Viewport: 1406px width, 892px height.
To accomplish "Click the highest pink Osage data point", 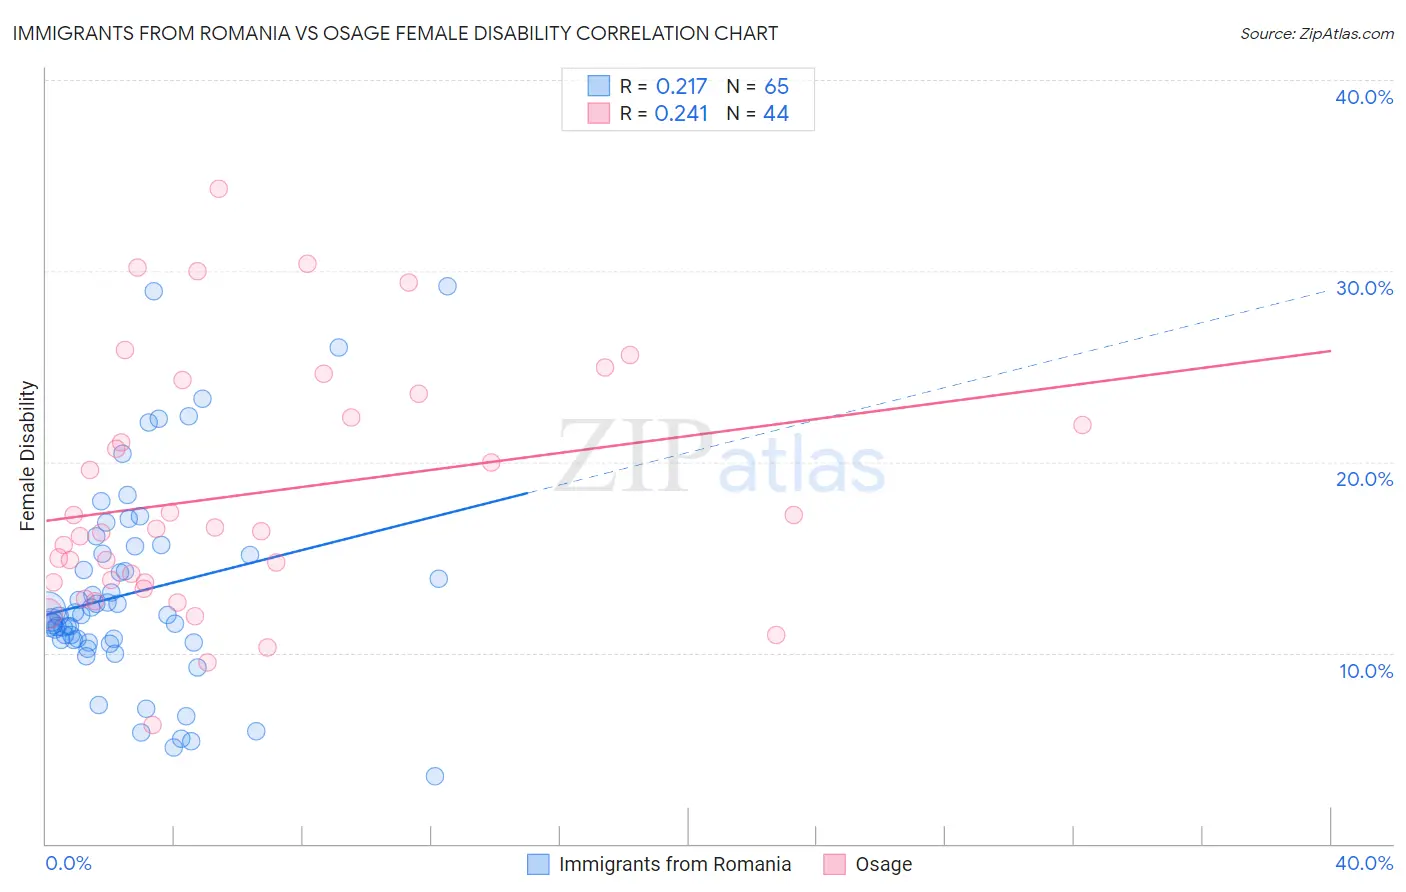I will pos(219,189).
